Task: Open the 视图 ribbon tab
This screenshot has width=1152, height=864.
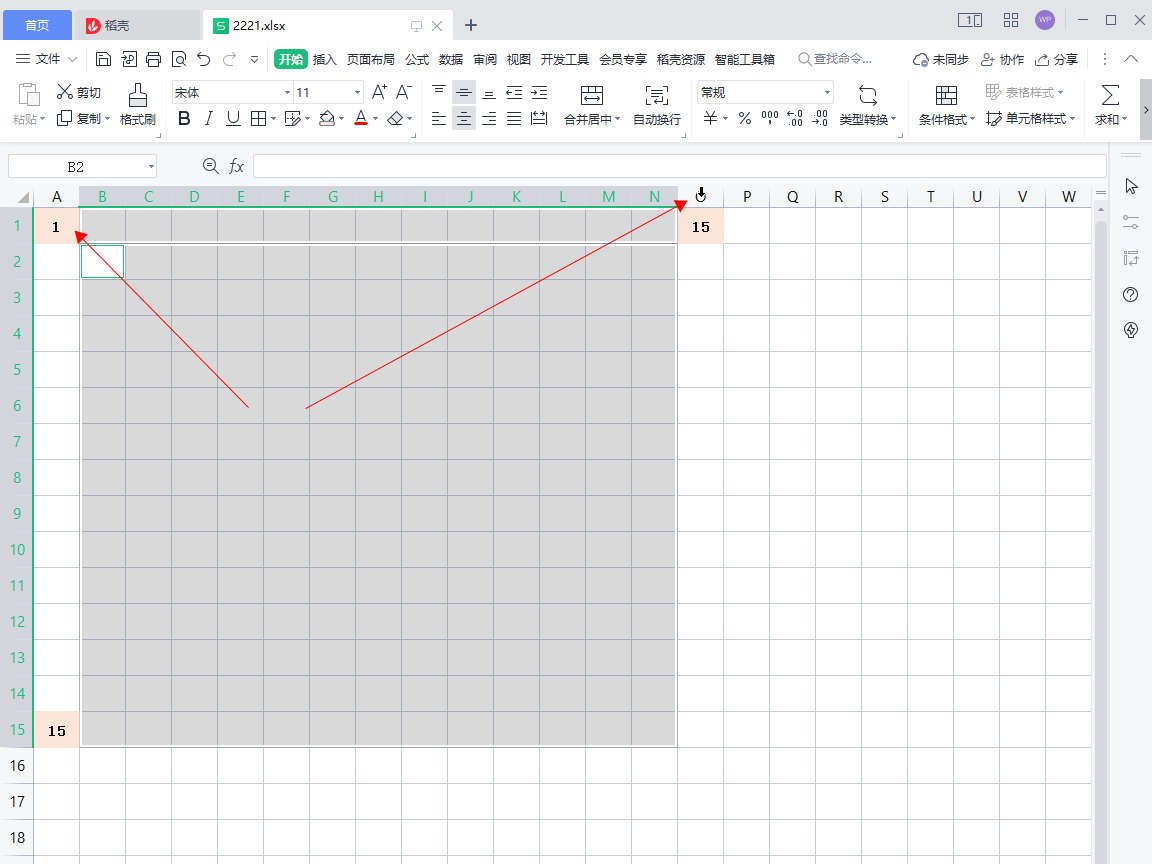Action: [518, 60]
